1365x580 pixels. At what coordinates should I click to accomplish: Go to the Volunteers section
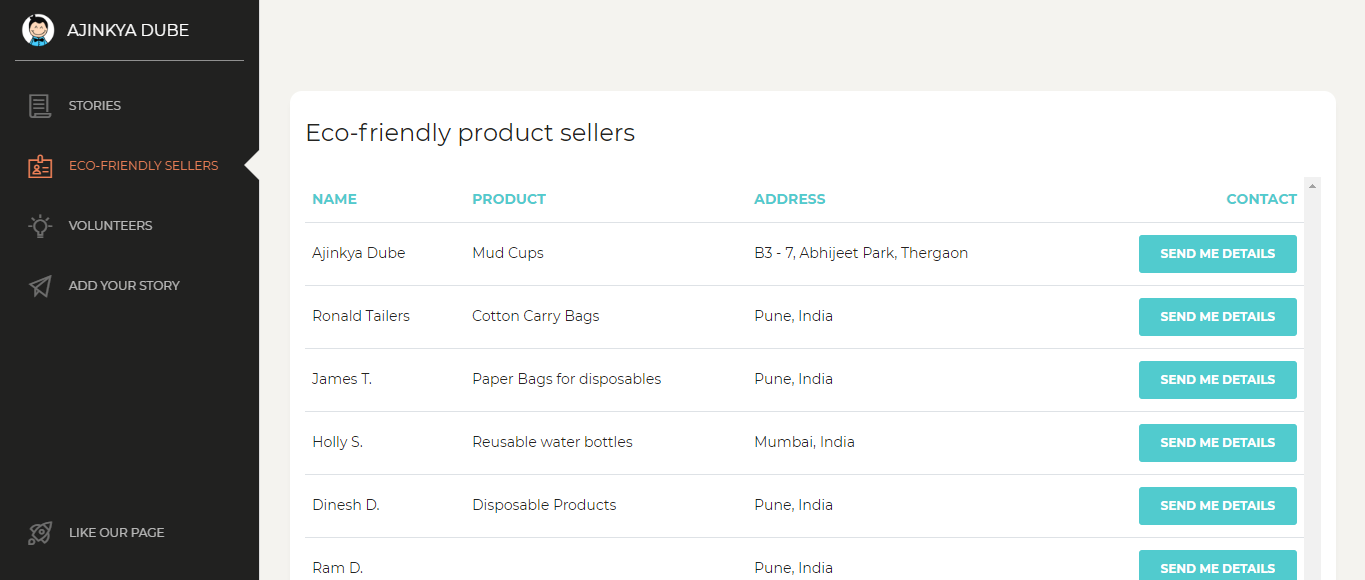click(110, 226)
